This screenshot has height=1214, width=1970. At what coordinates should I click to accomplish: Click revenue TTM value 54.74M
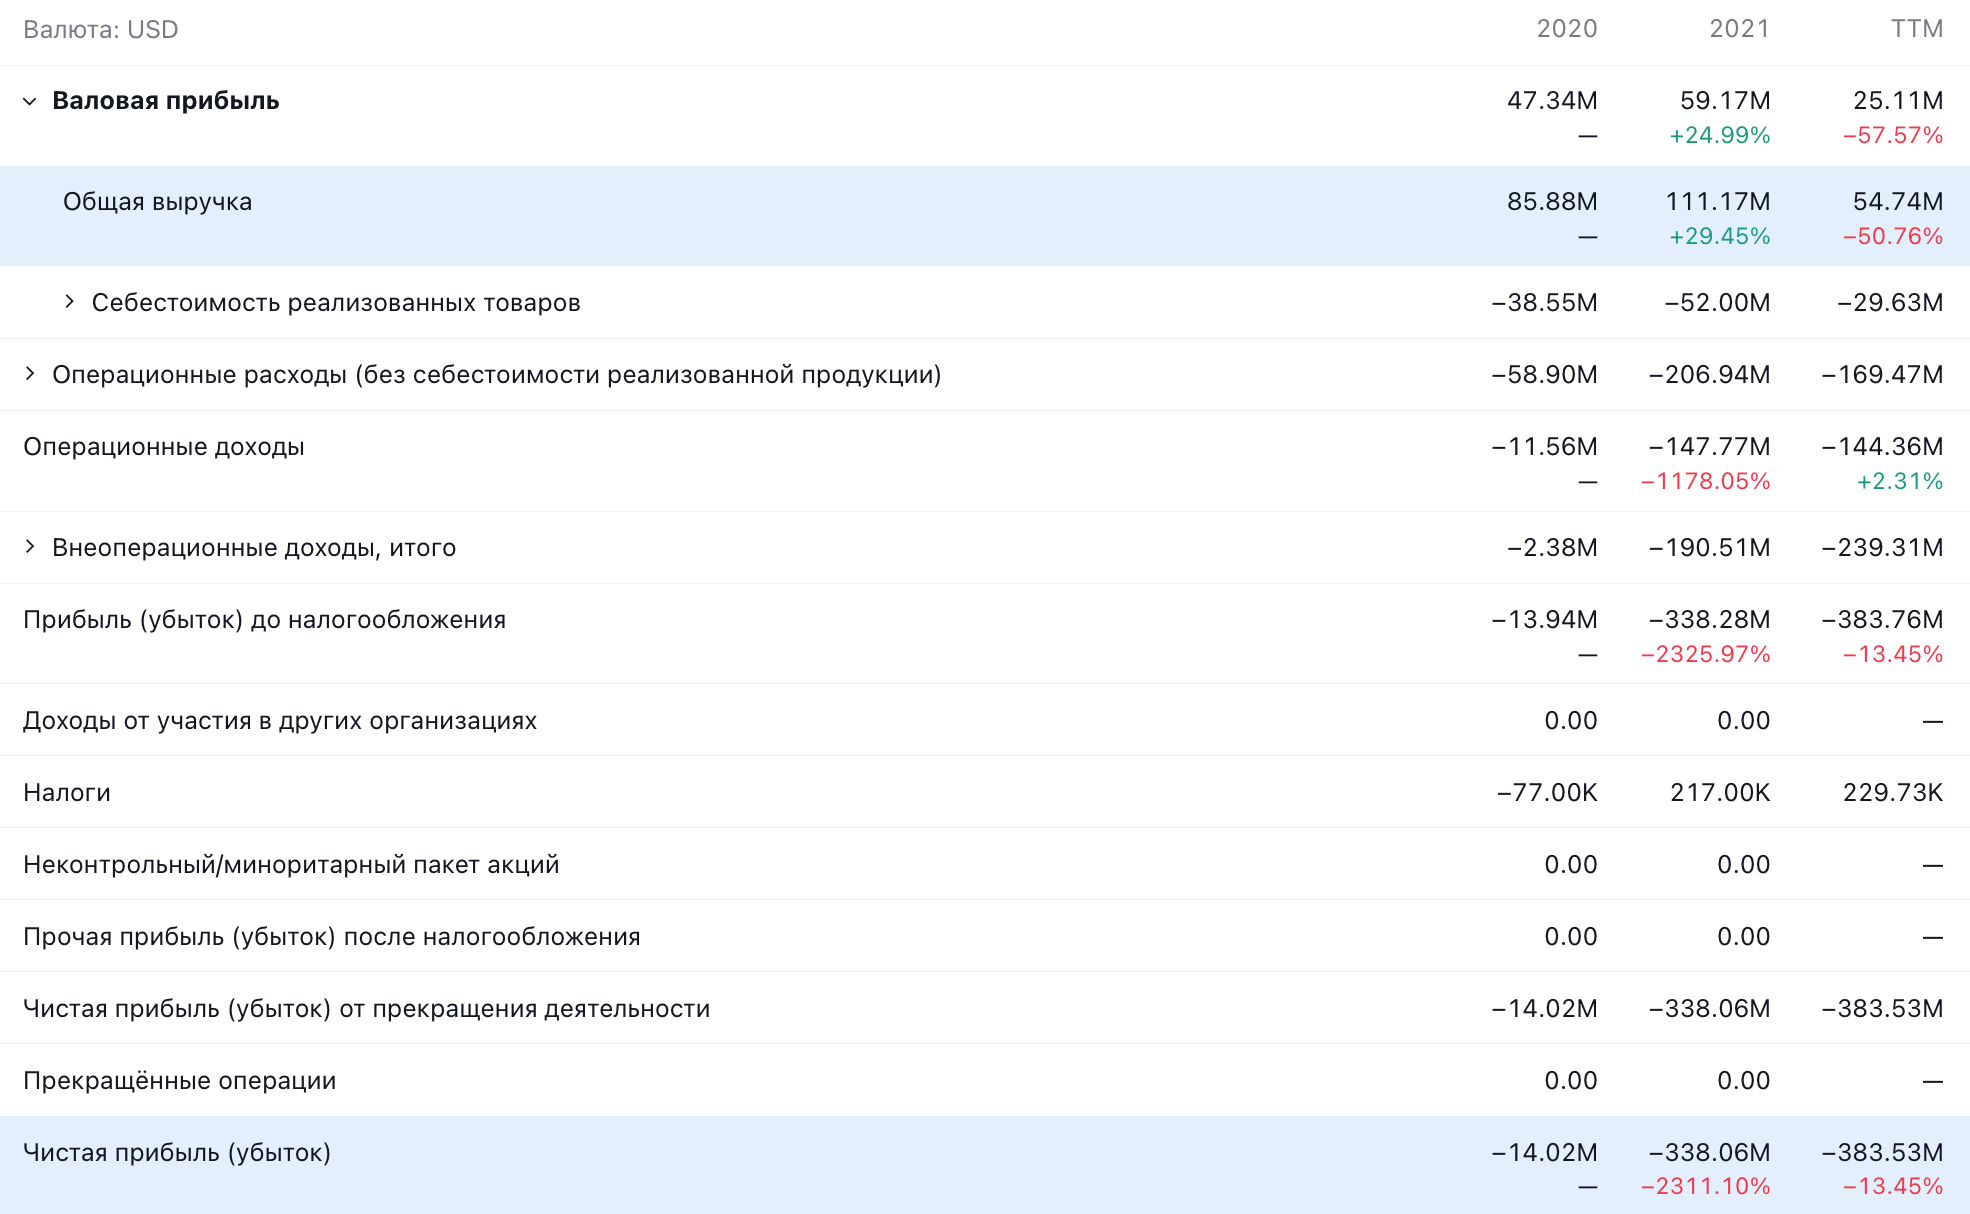point(1898,202)
